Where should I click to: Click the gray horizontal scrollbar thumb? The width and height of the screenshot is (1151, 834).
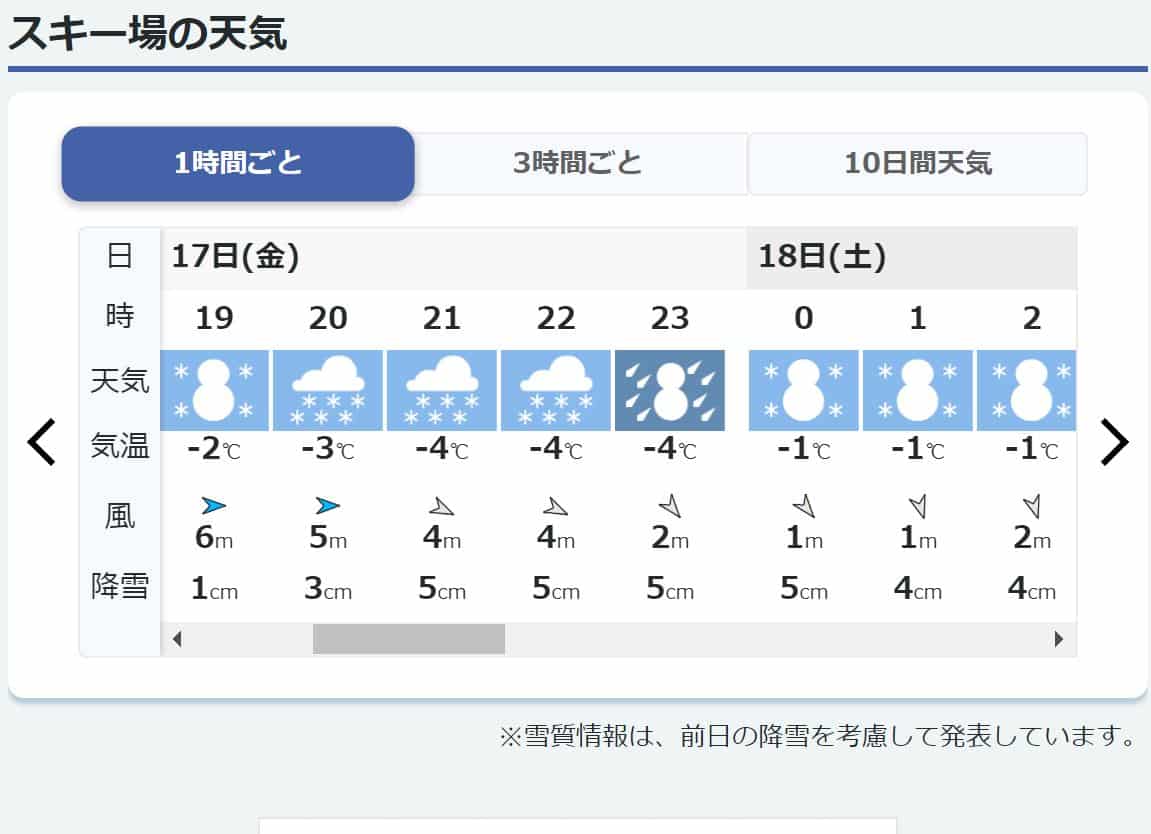click(x=409, y=639)
